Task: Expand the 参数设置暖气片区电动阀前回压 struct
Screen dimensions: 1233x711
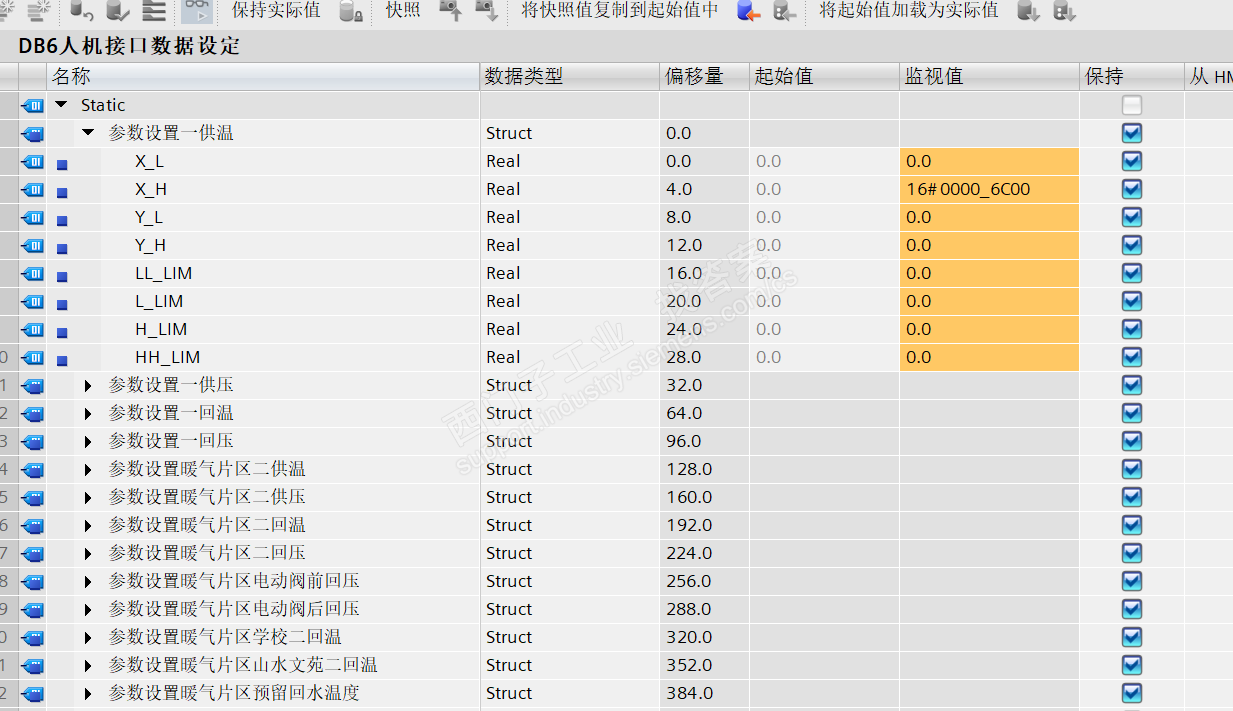Action: click(x=88, y=581)
